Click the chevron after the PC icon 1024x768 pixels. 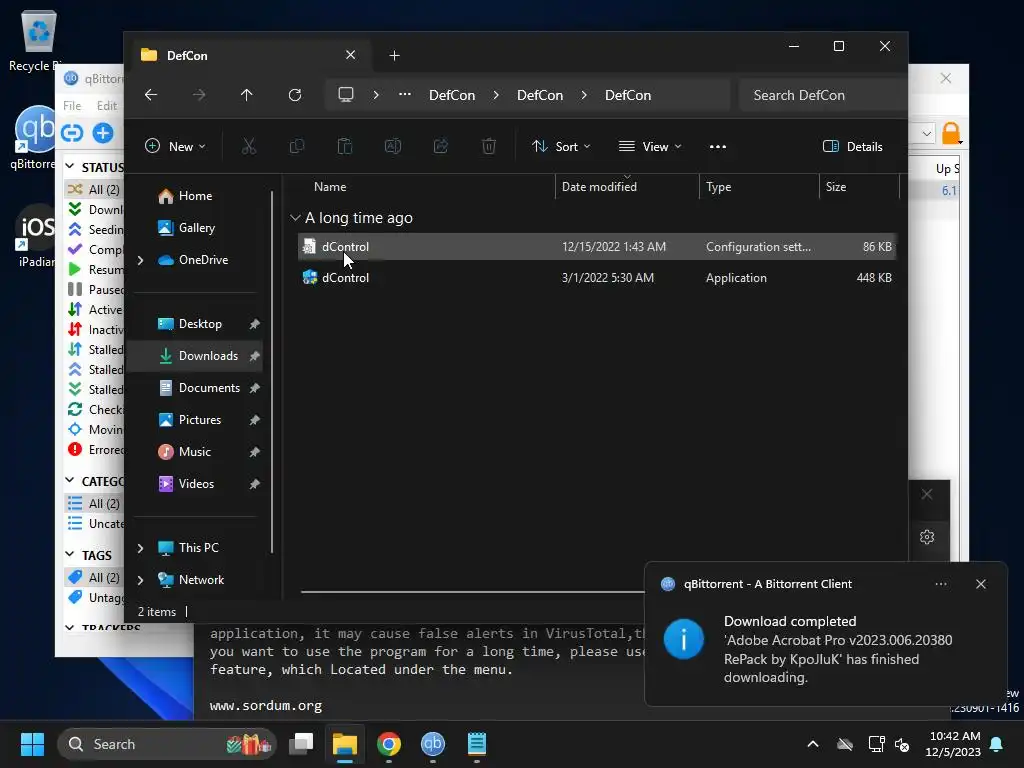click(x=376, y=95)
